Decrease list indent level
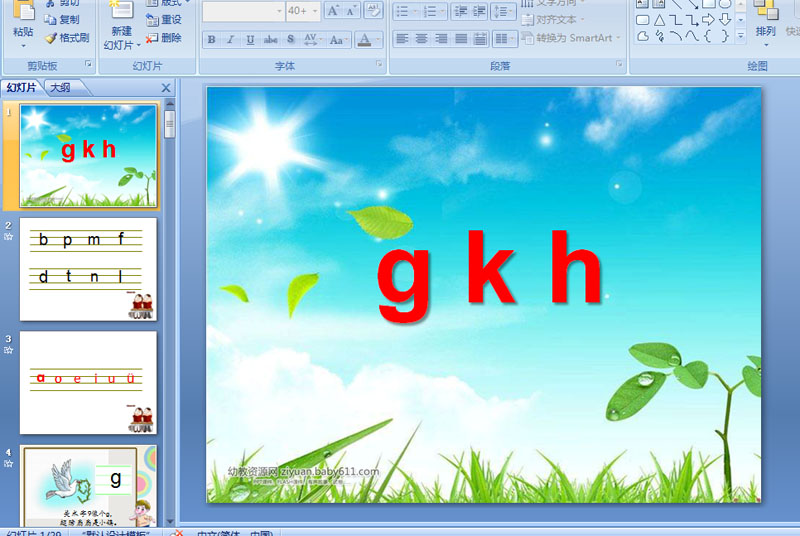The width and height of the screenshot is (800, 536). coord(460,11)
